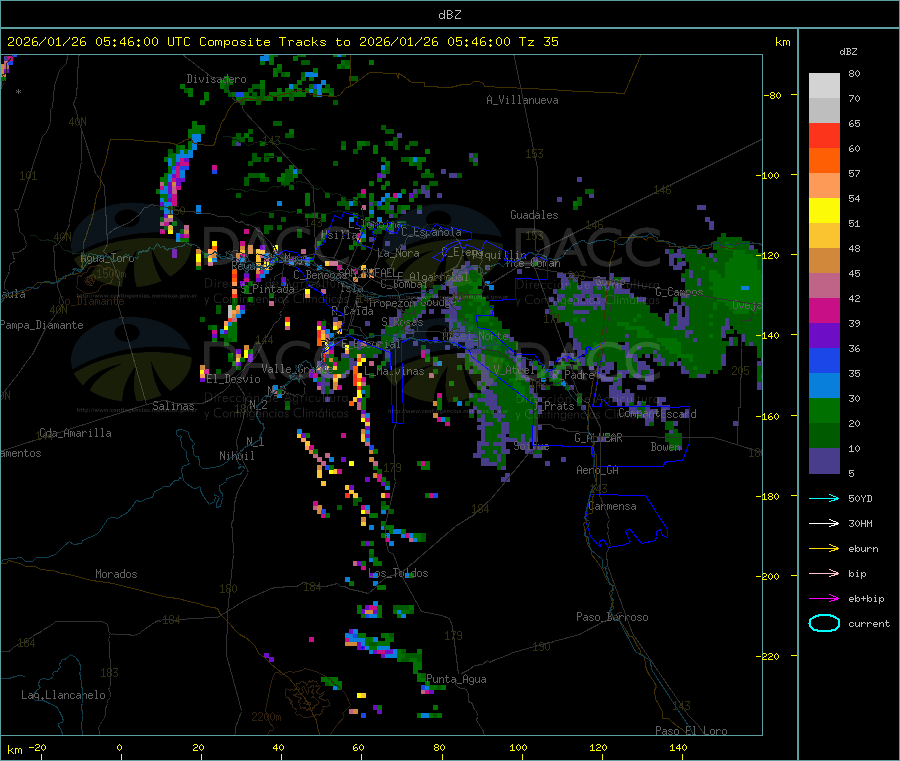Viewport: 900px width, 761px height.
Task: Select the Los_Toldos map label
Action: (398, 573)
